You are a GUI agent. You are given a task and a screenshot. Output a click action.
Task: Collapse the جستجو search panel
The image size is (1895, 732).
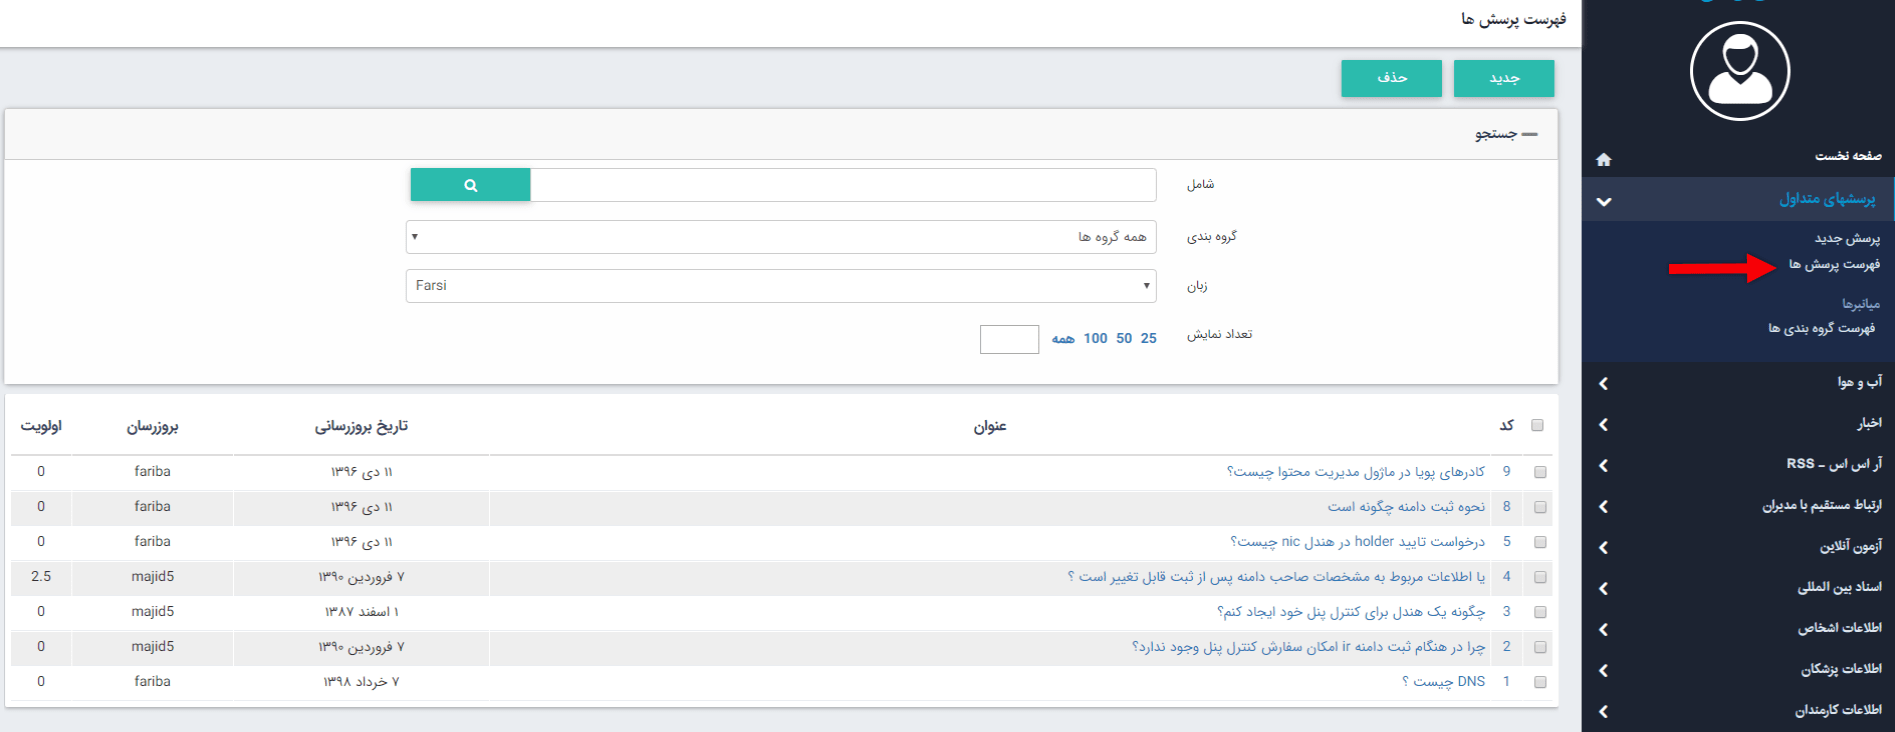tap(1529, 134)
